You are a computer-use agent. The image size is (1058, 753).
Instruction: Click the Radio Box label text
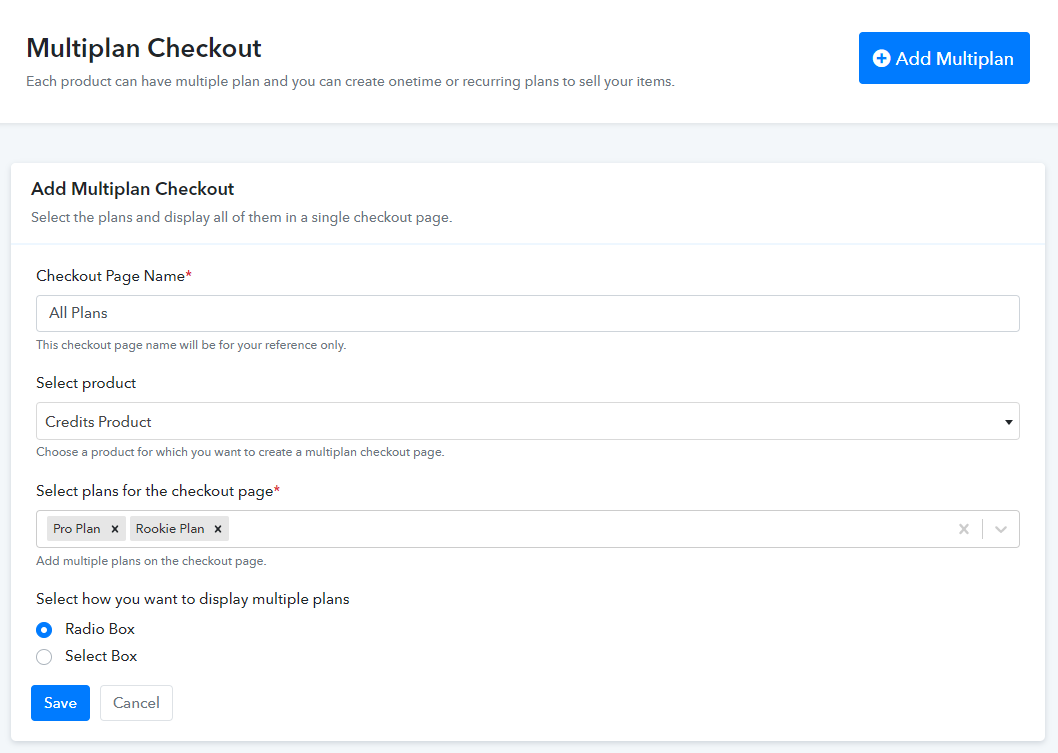pyautogui.click(x=100, y=629)
